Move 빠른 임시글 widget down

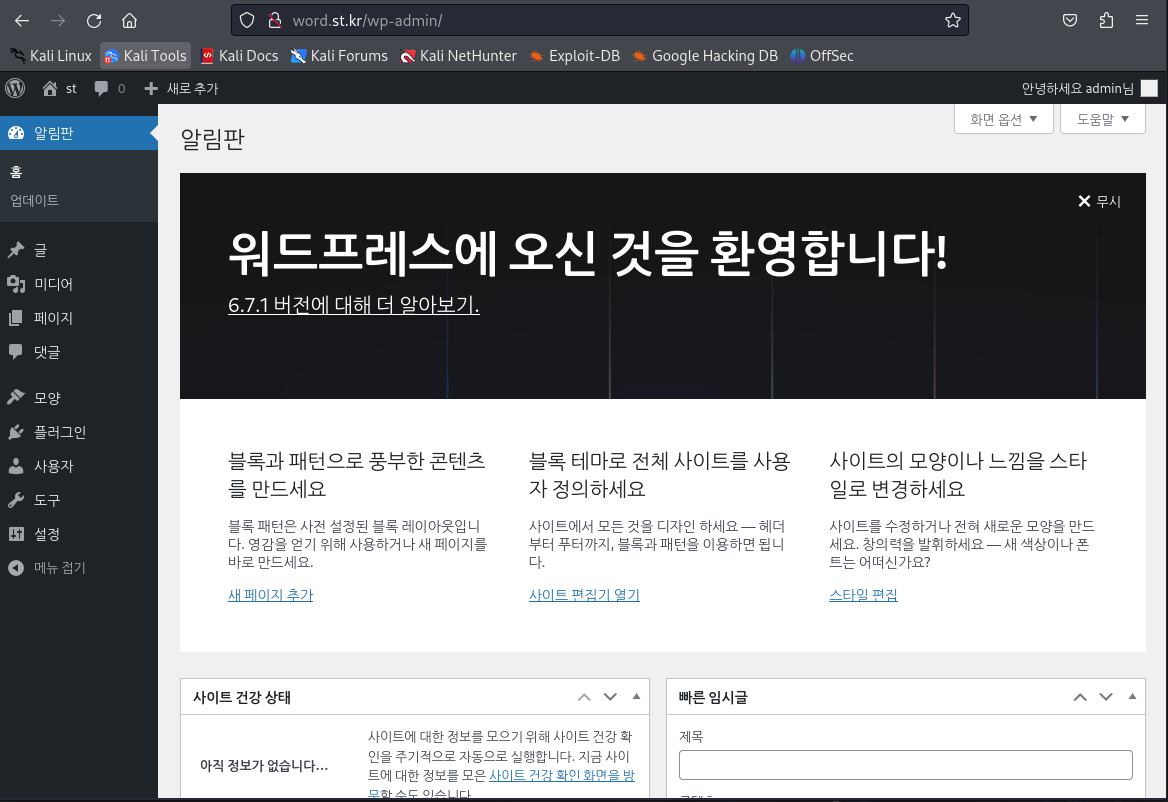(x=1106, y=697)
